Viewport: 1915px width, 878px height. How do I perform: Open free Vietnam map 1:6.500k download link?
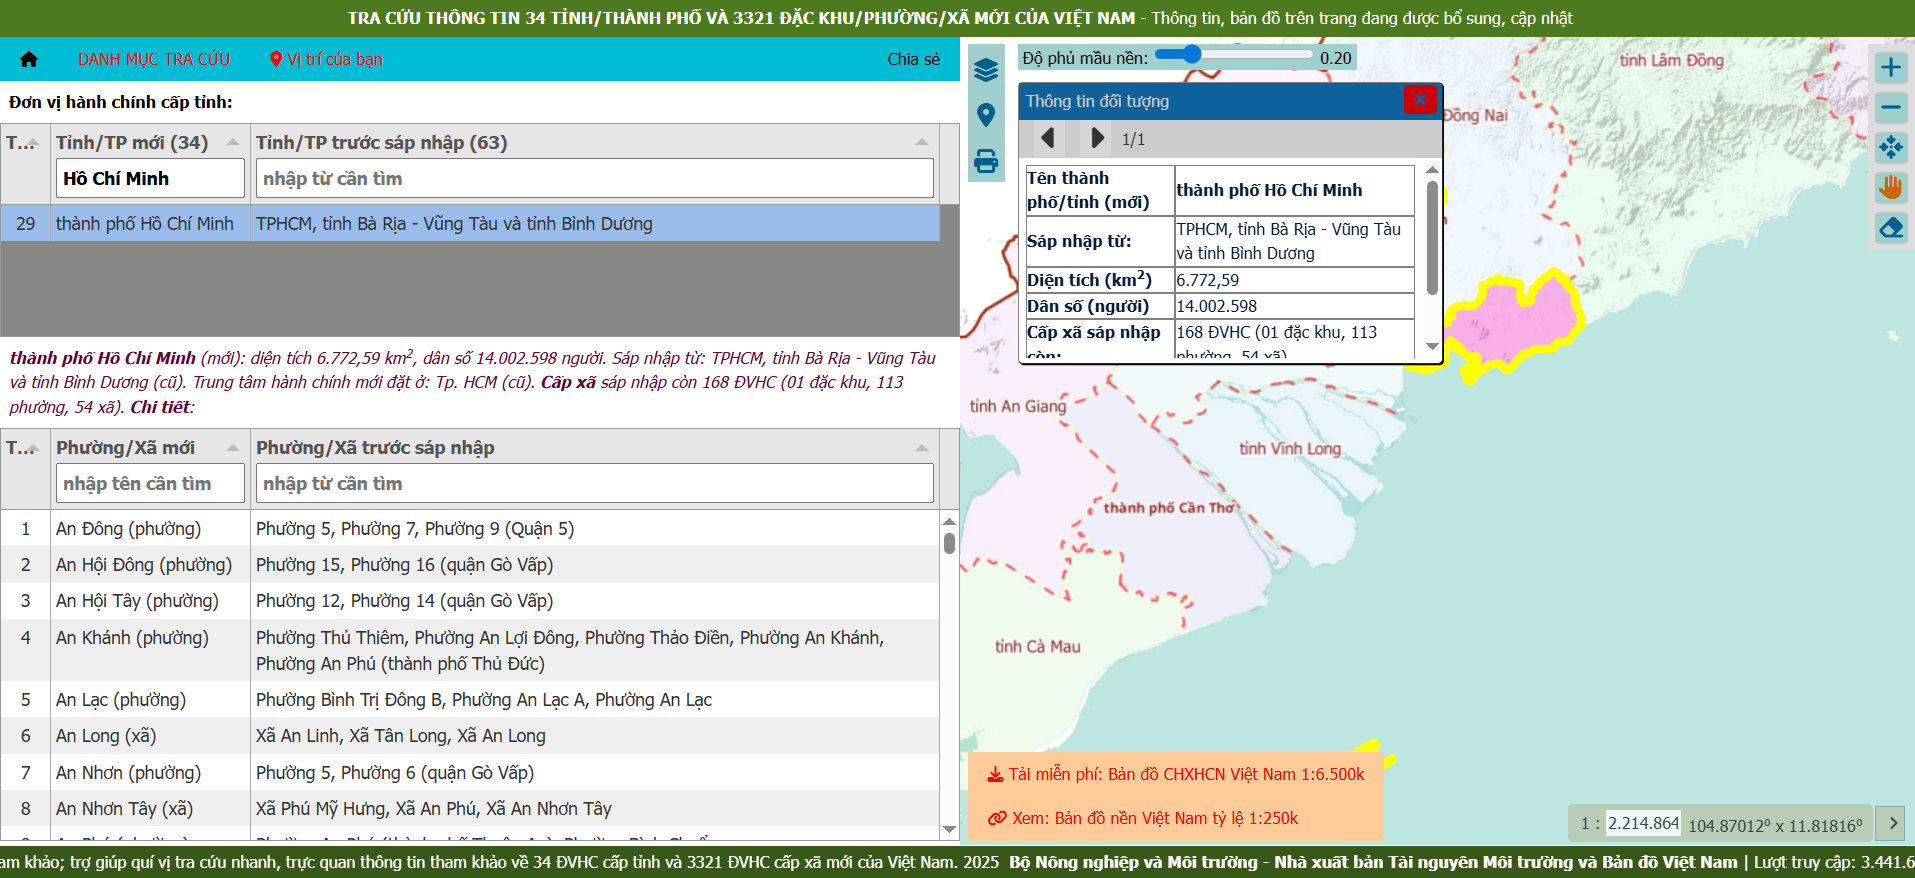tap(1176, 774)
